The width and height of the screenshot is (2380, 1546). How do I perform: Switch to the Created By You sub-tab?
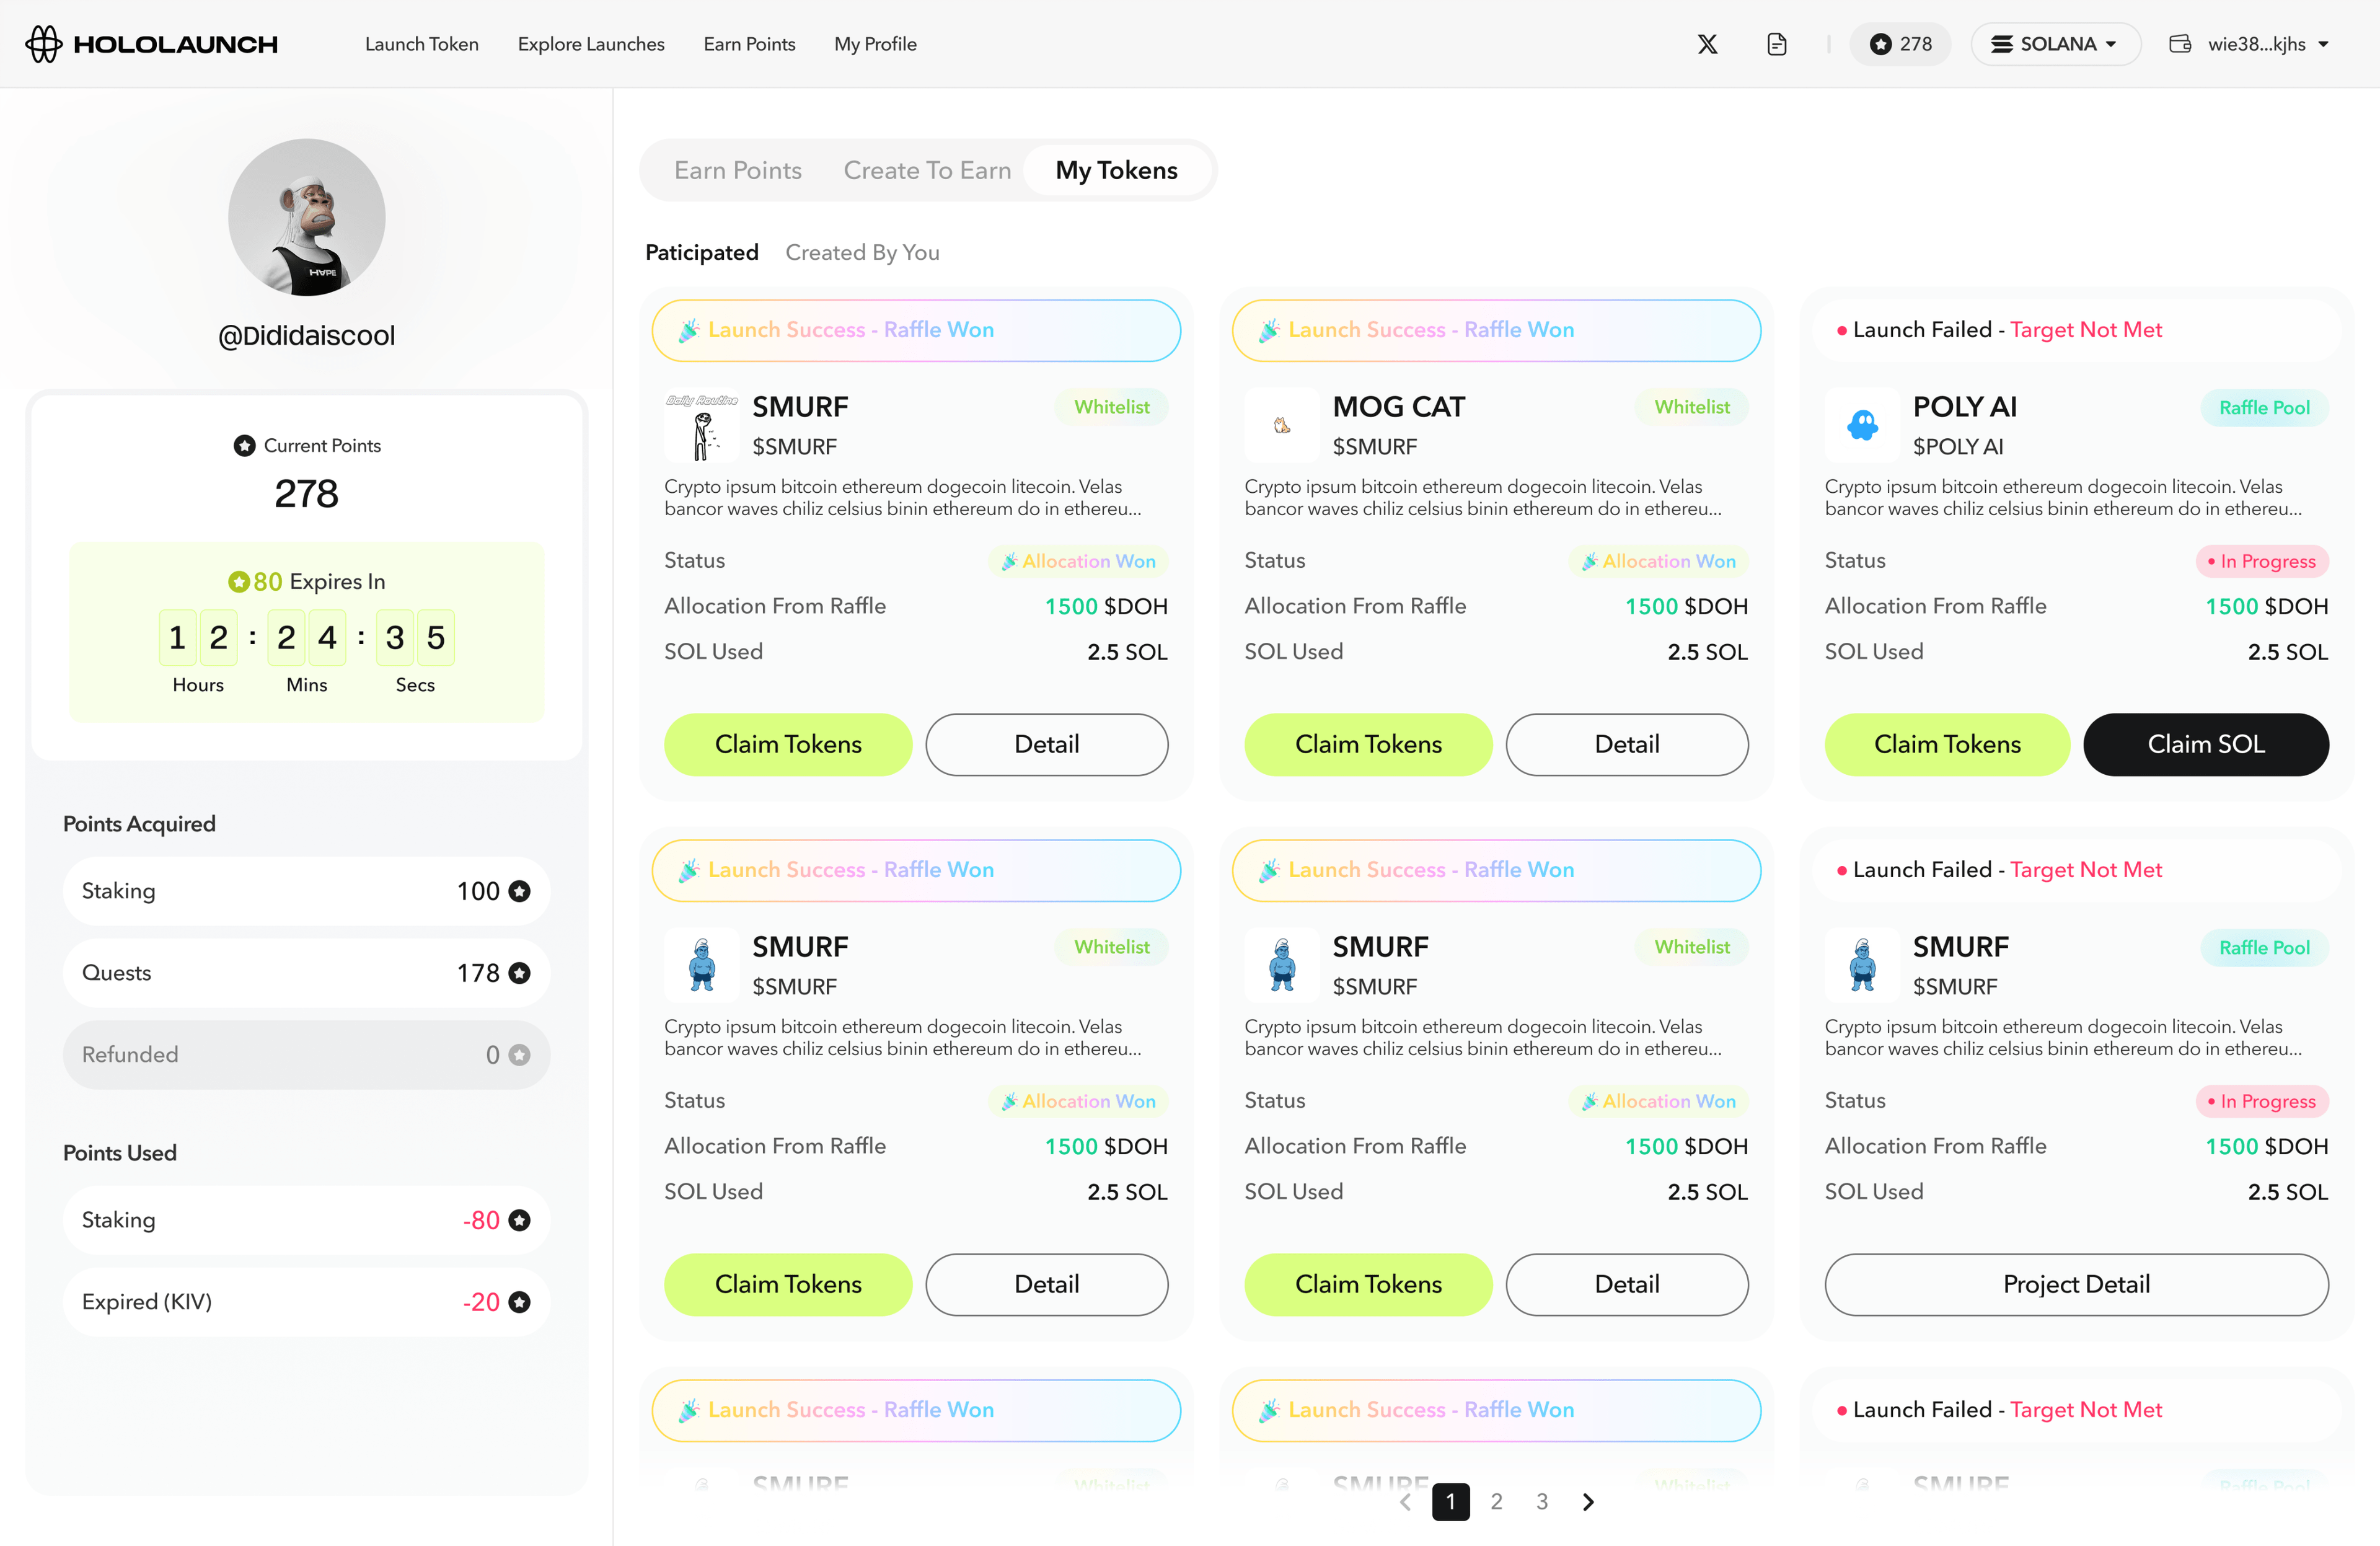(x=862, y=252)
